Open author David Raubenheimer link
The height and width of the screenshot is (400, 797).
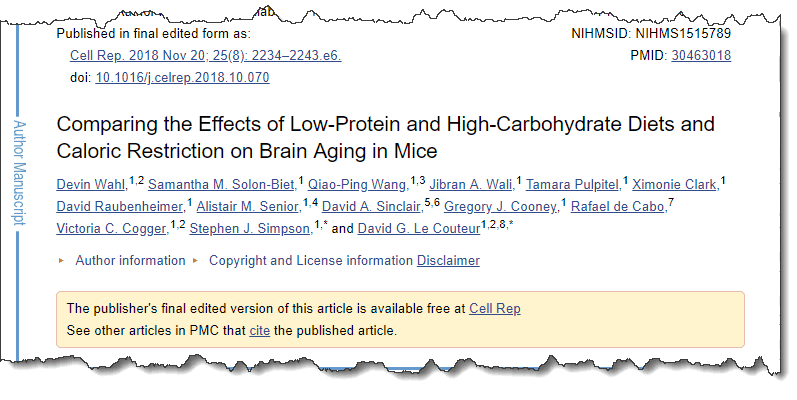[120, 207]
